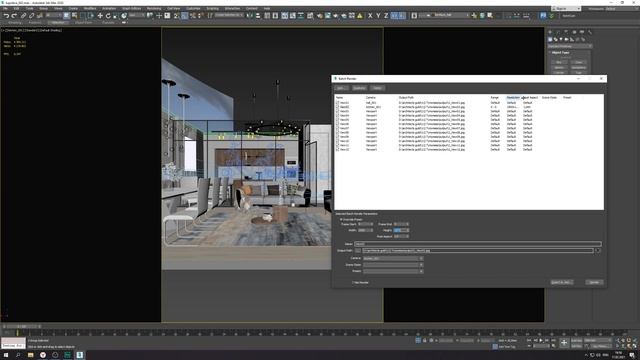640x360 pixels.
Task: Select the Lights category icon
Action: pos(561,40)
